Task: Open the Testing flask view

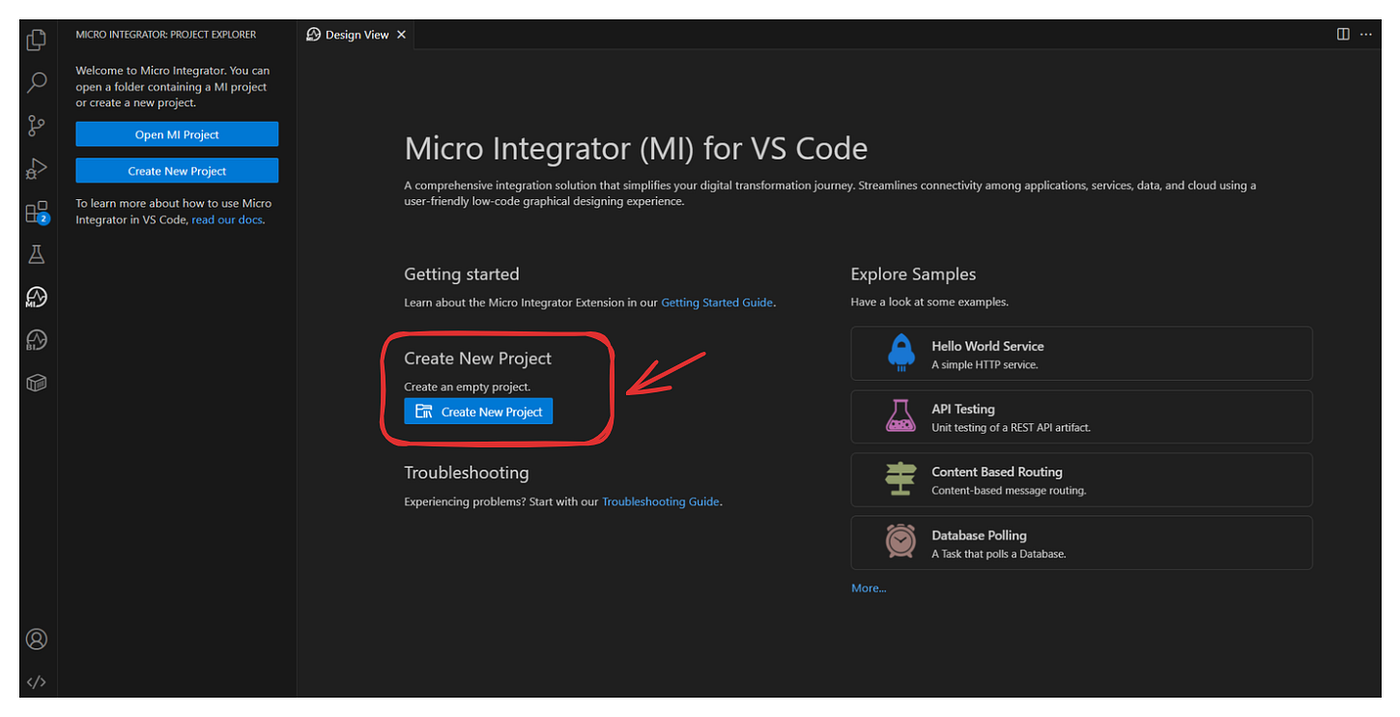Action: click(x=36, y=254)
